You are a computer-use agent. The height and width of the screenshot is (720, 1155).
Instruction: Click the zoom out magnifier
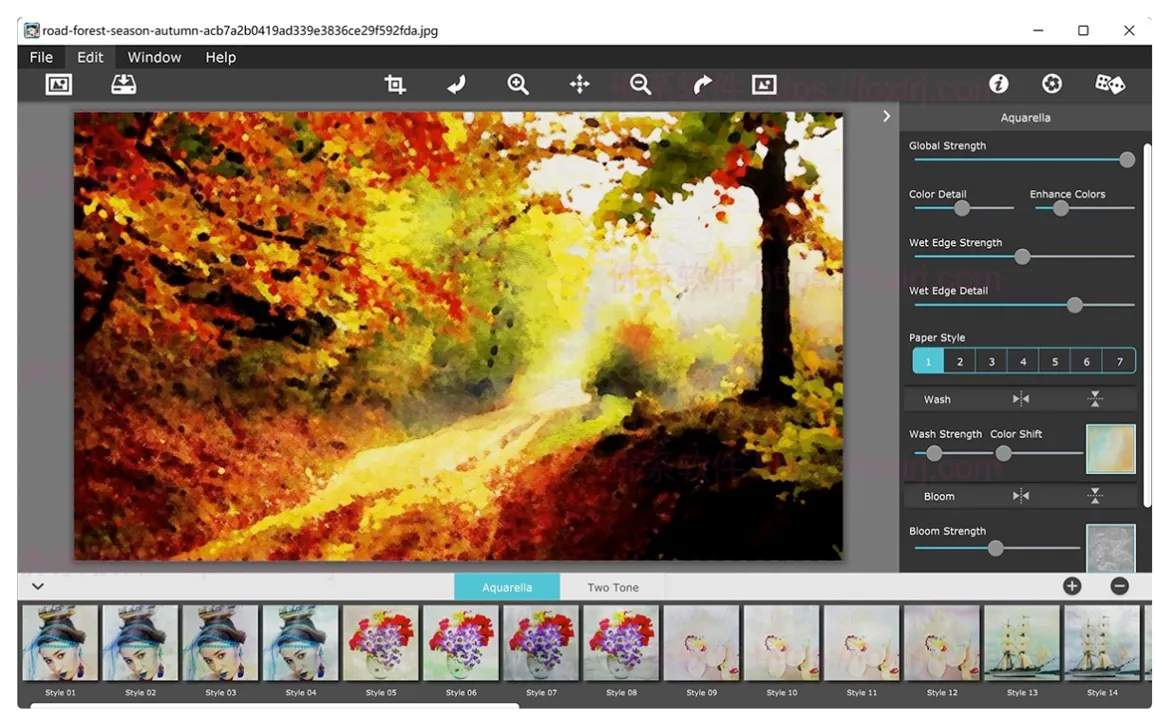(x=641, y=85)
